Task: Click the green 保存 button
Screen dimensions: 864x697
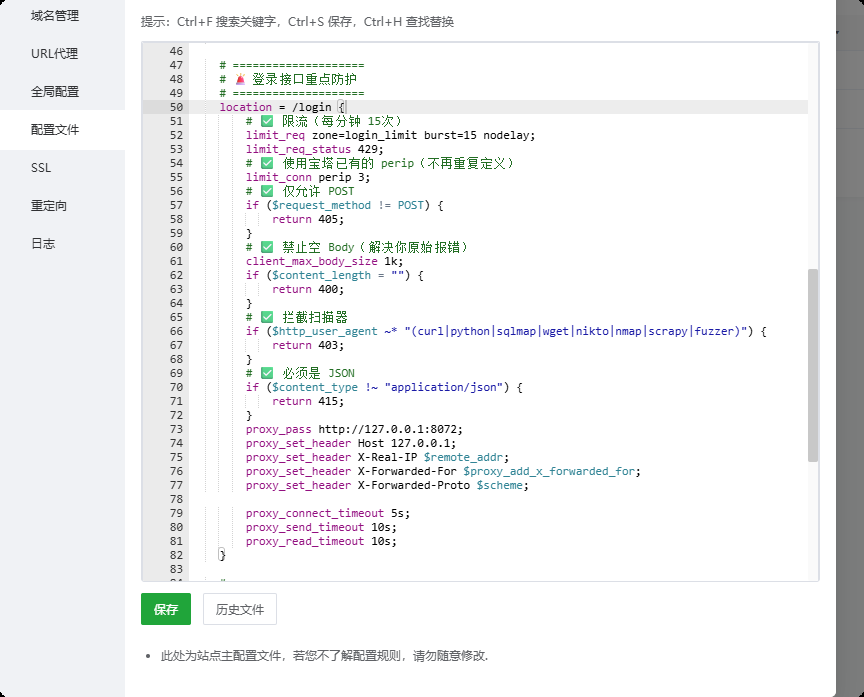Action: [166, 609]
